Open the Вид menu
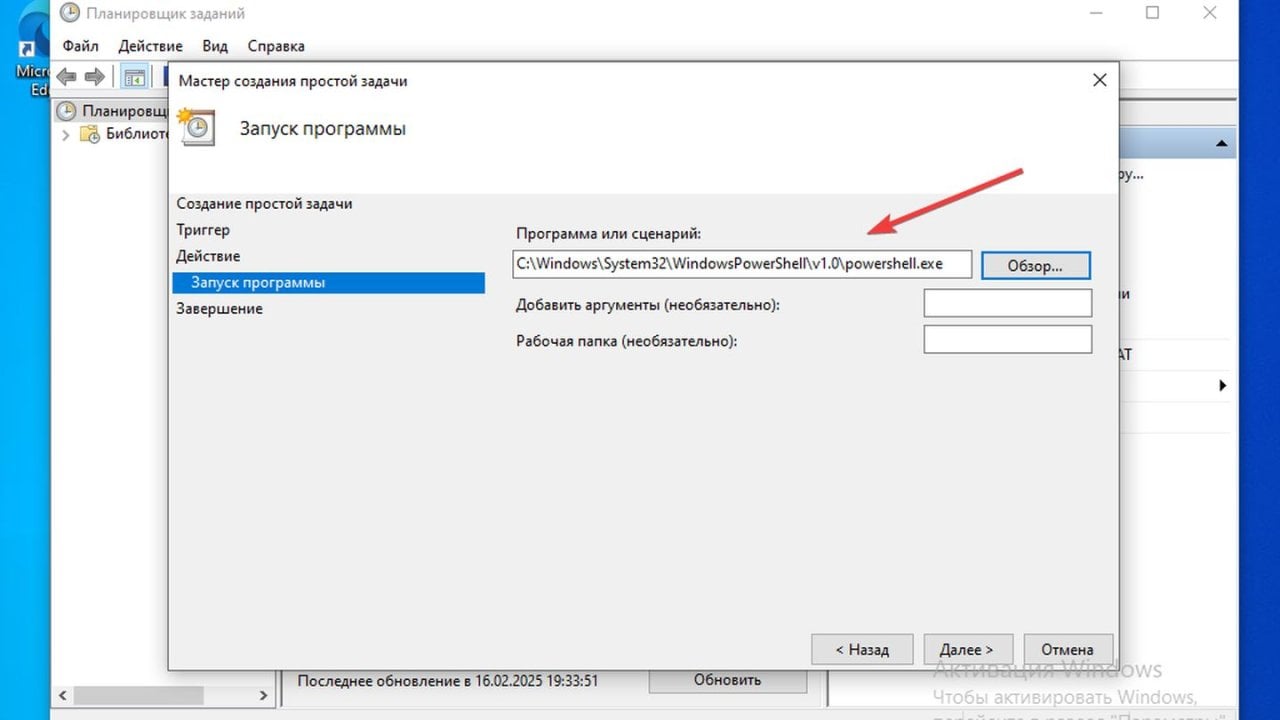 coord(215,46)
